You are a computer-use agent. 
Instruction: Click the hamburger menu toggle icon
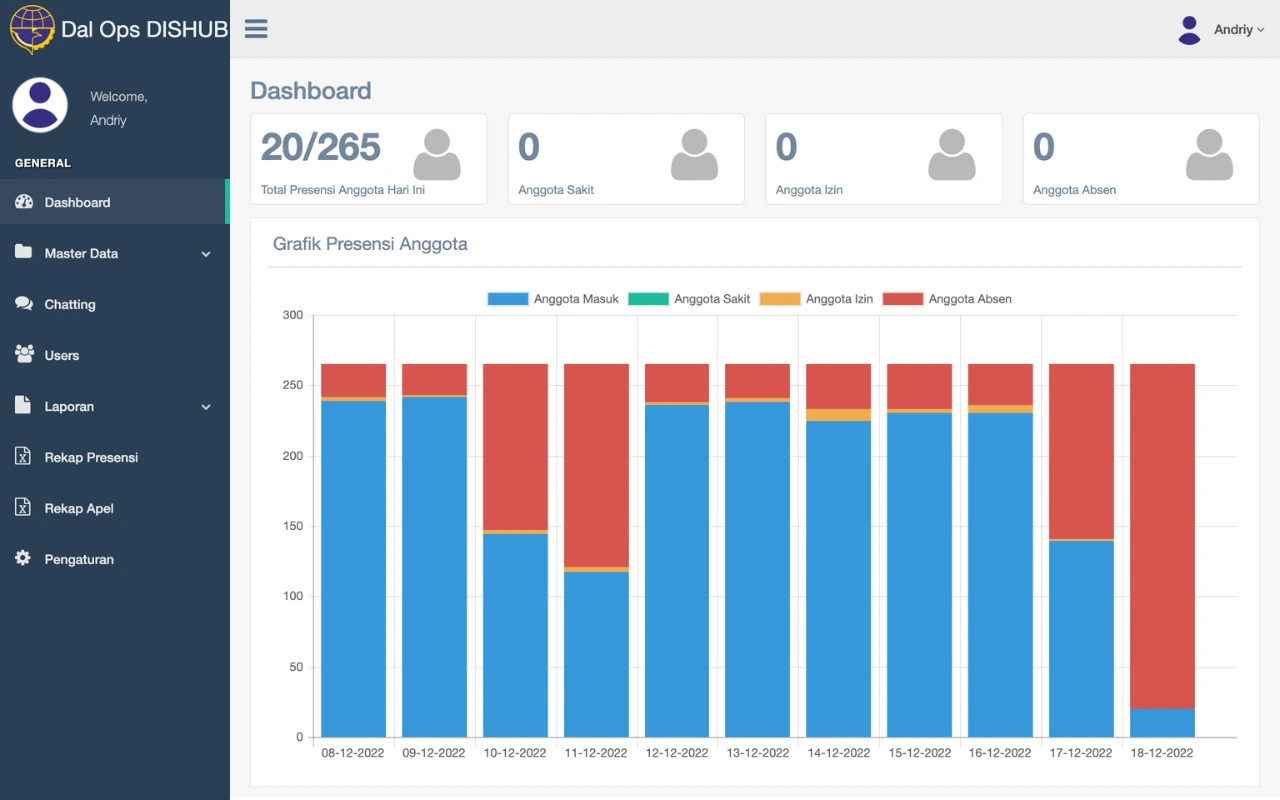256,29
